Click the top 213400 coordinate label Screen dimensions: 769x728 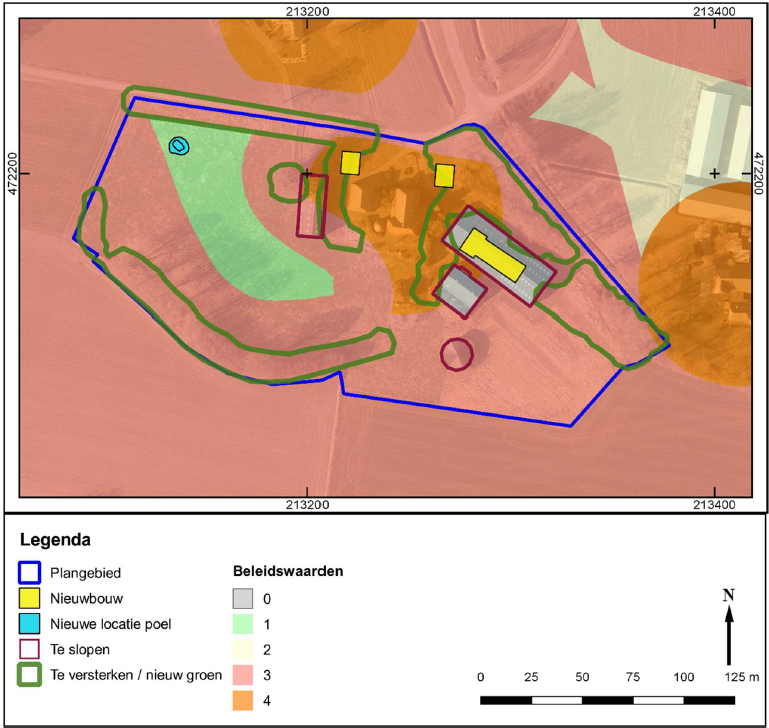pos(714,11)
